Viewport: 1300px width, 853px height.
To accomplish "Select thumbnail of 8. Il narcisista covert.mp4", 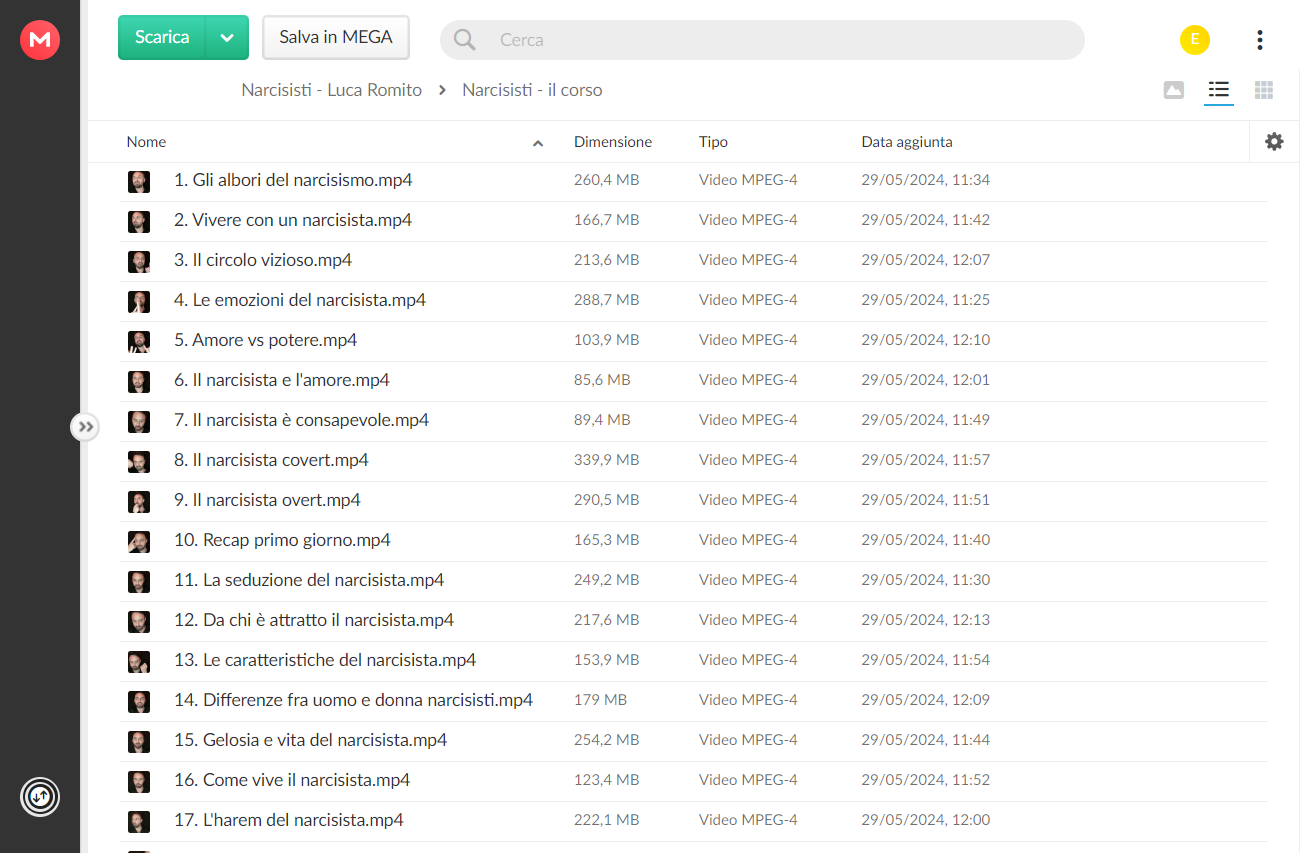I will click(x=139, y=461).
